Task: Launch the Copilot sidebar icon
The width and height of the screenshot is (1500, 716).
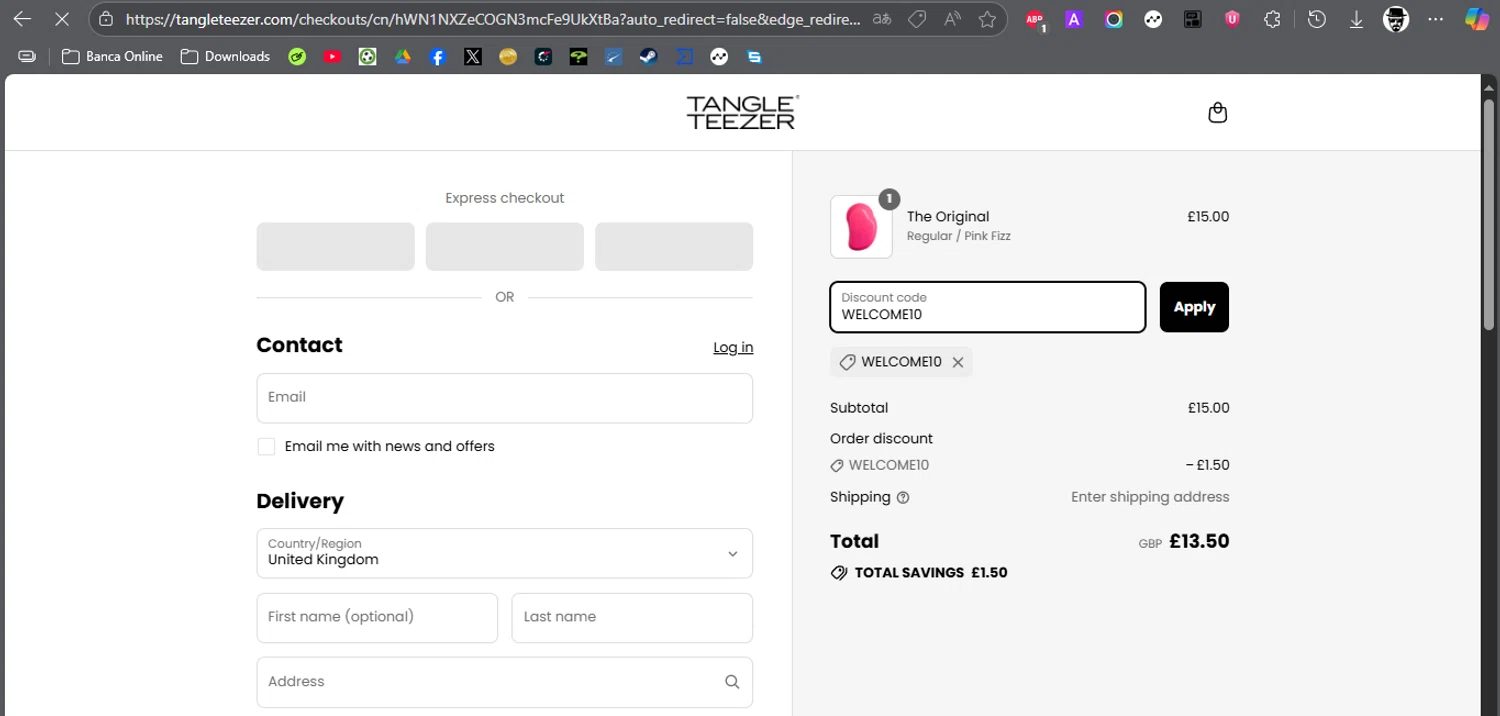Action: 1476,19
